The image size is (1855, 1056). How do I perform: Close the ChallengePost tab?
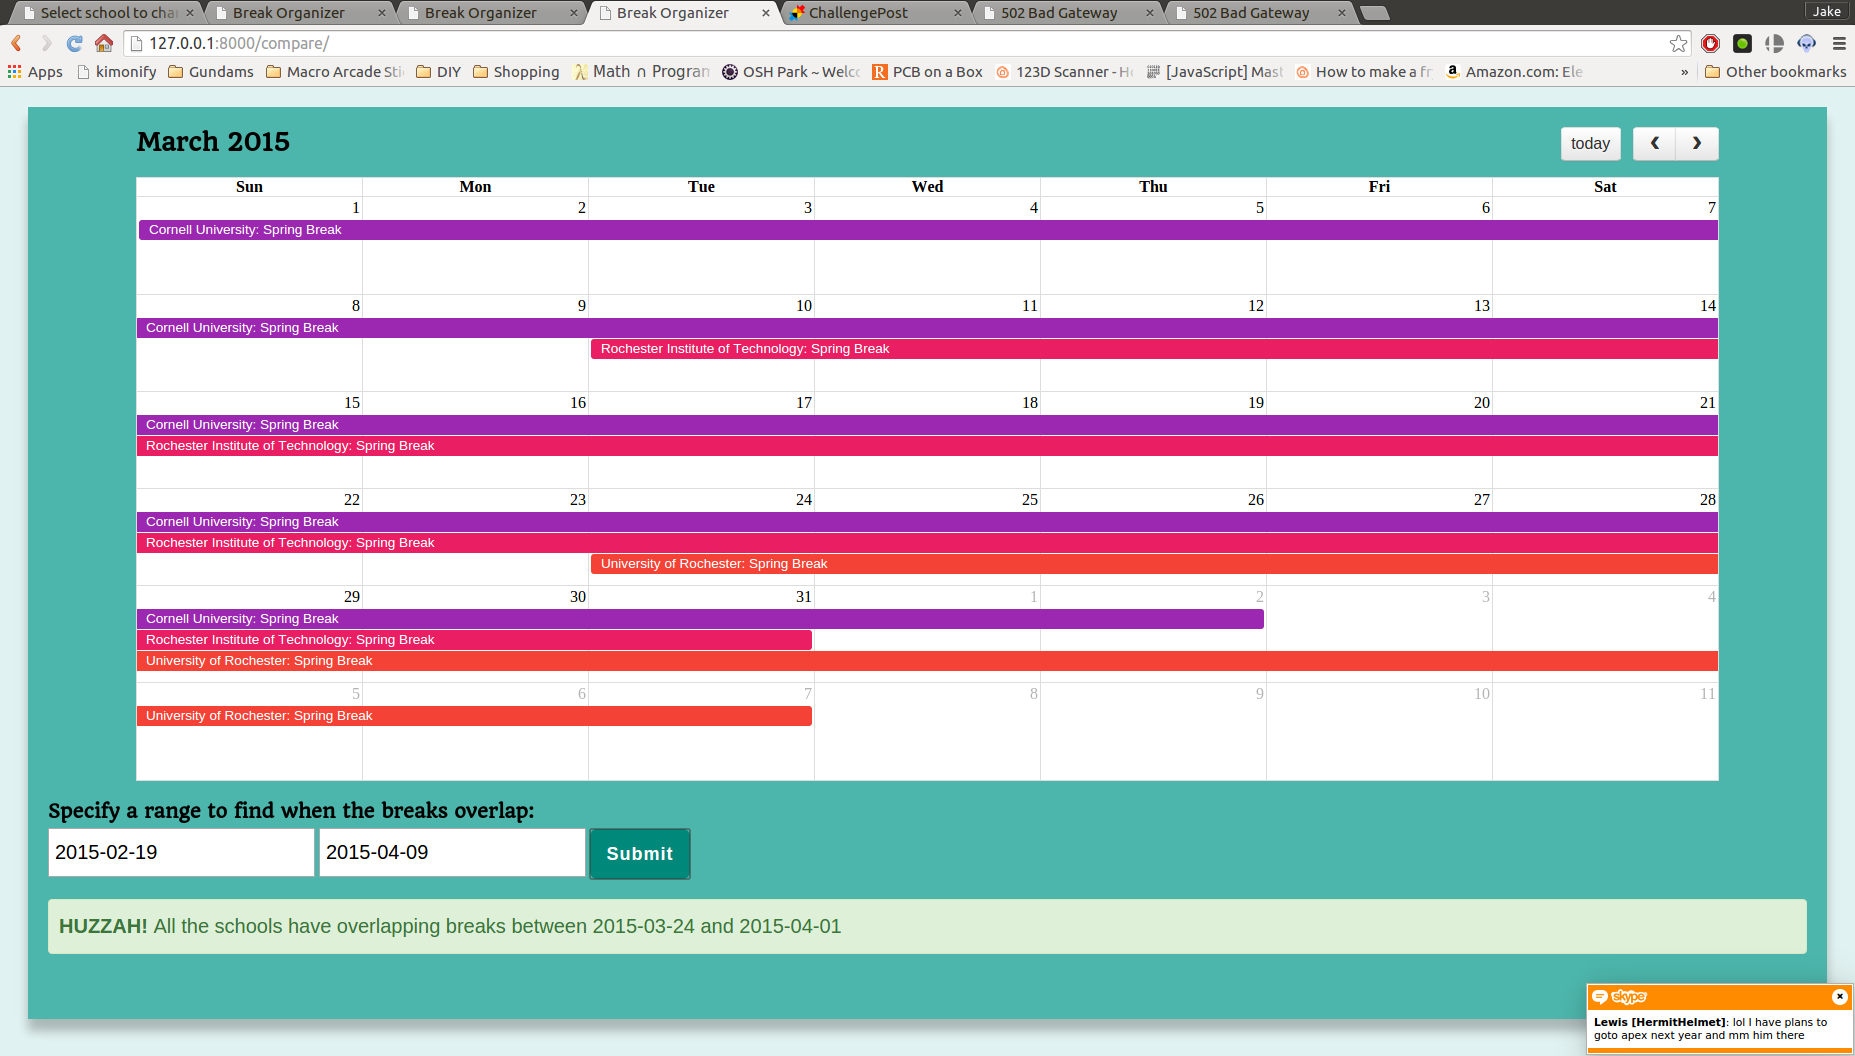click(958, 13)
